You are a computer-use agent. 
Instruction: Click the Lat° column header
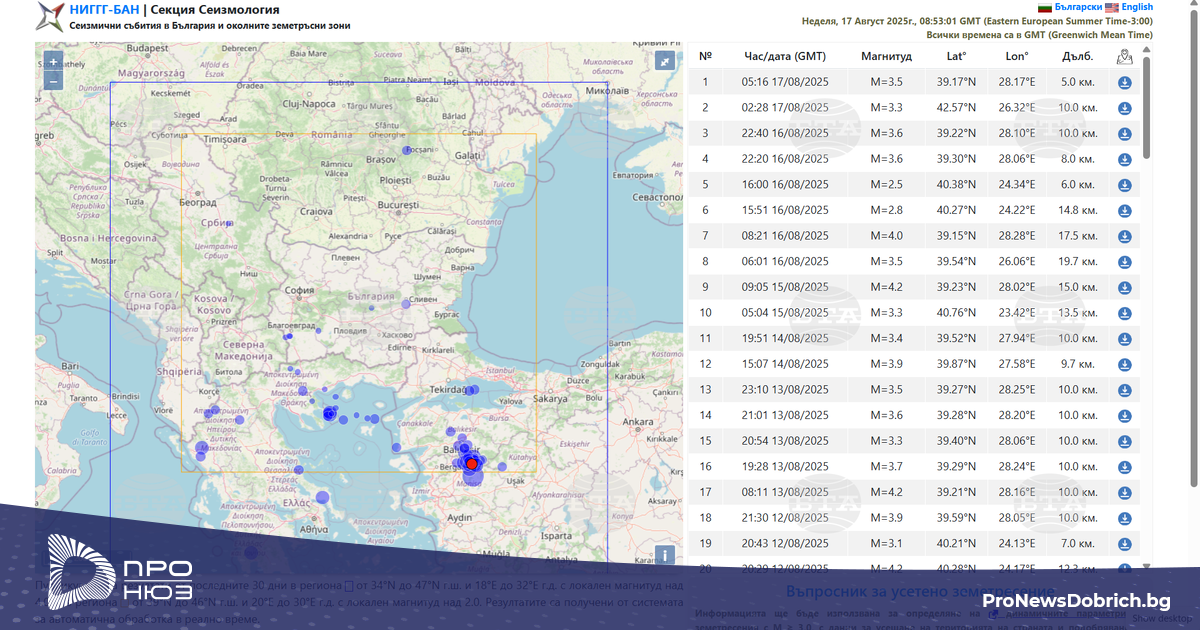(956, 57)
